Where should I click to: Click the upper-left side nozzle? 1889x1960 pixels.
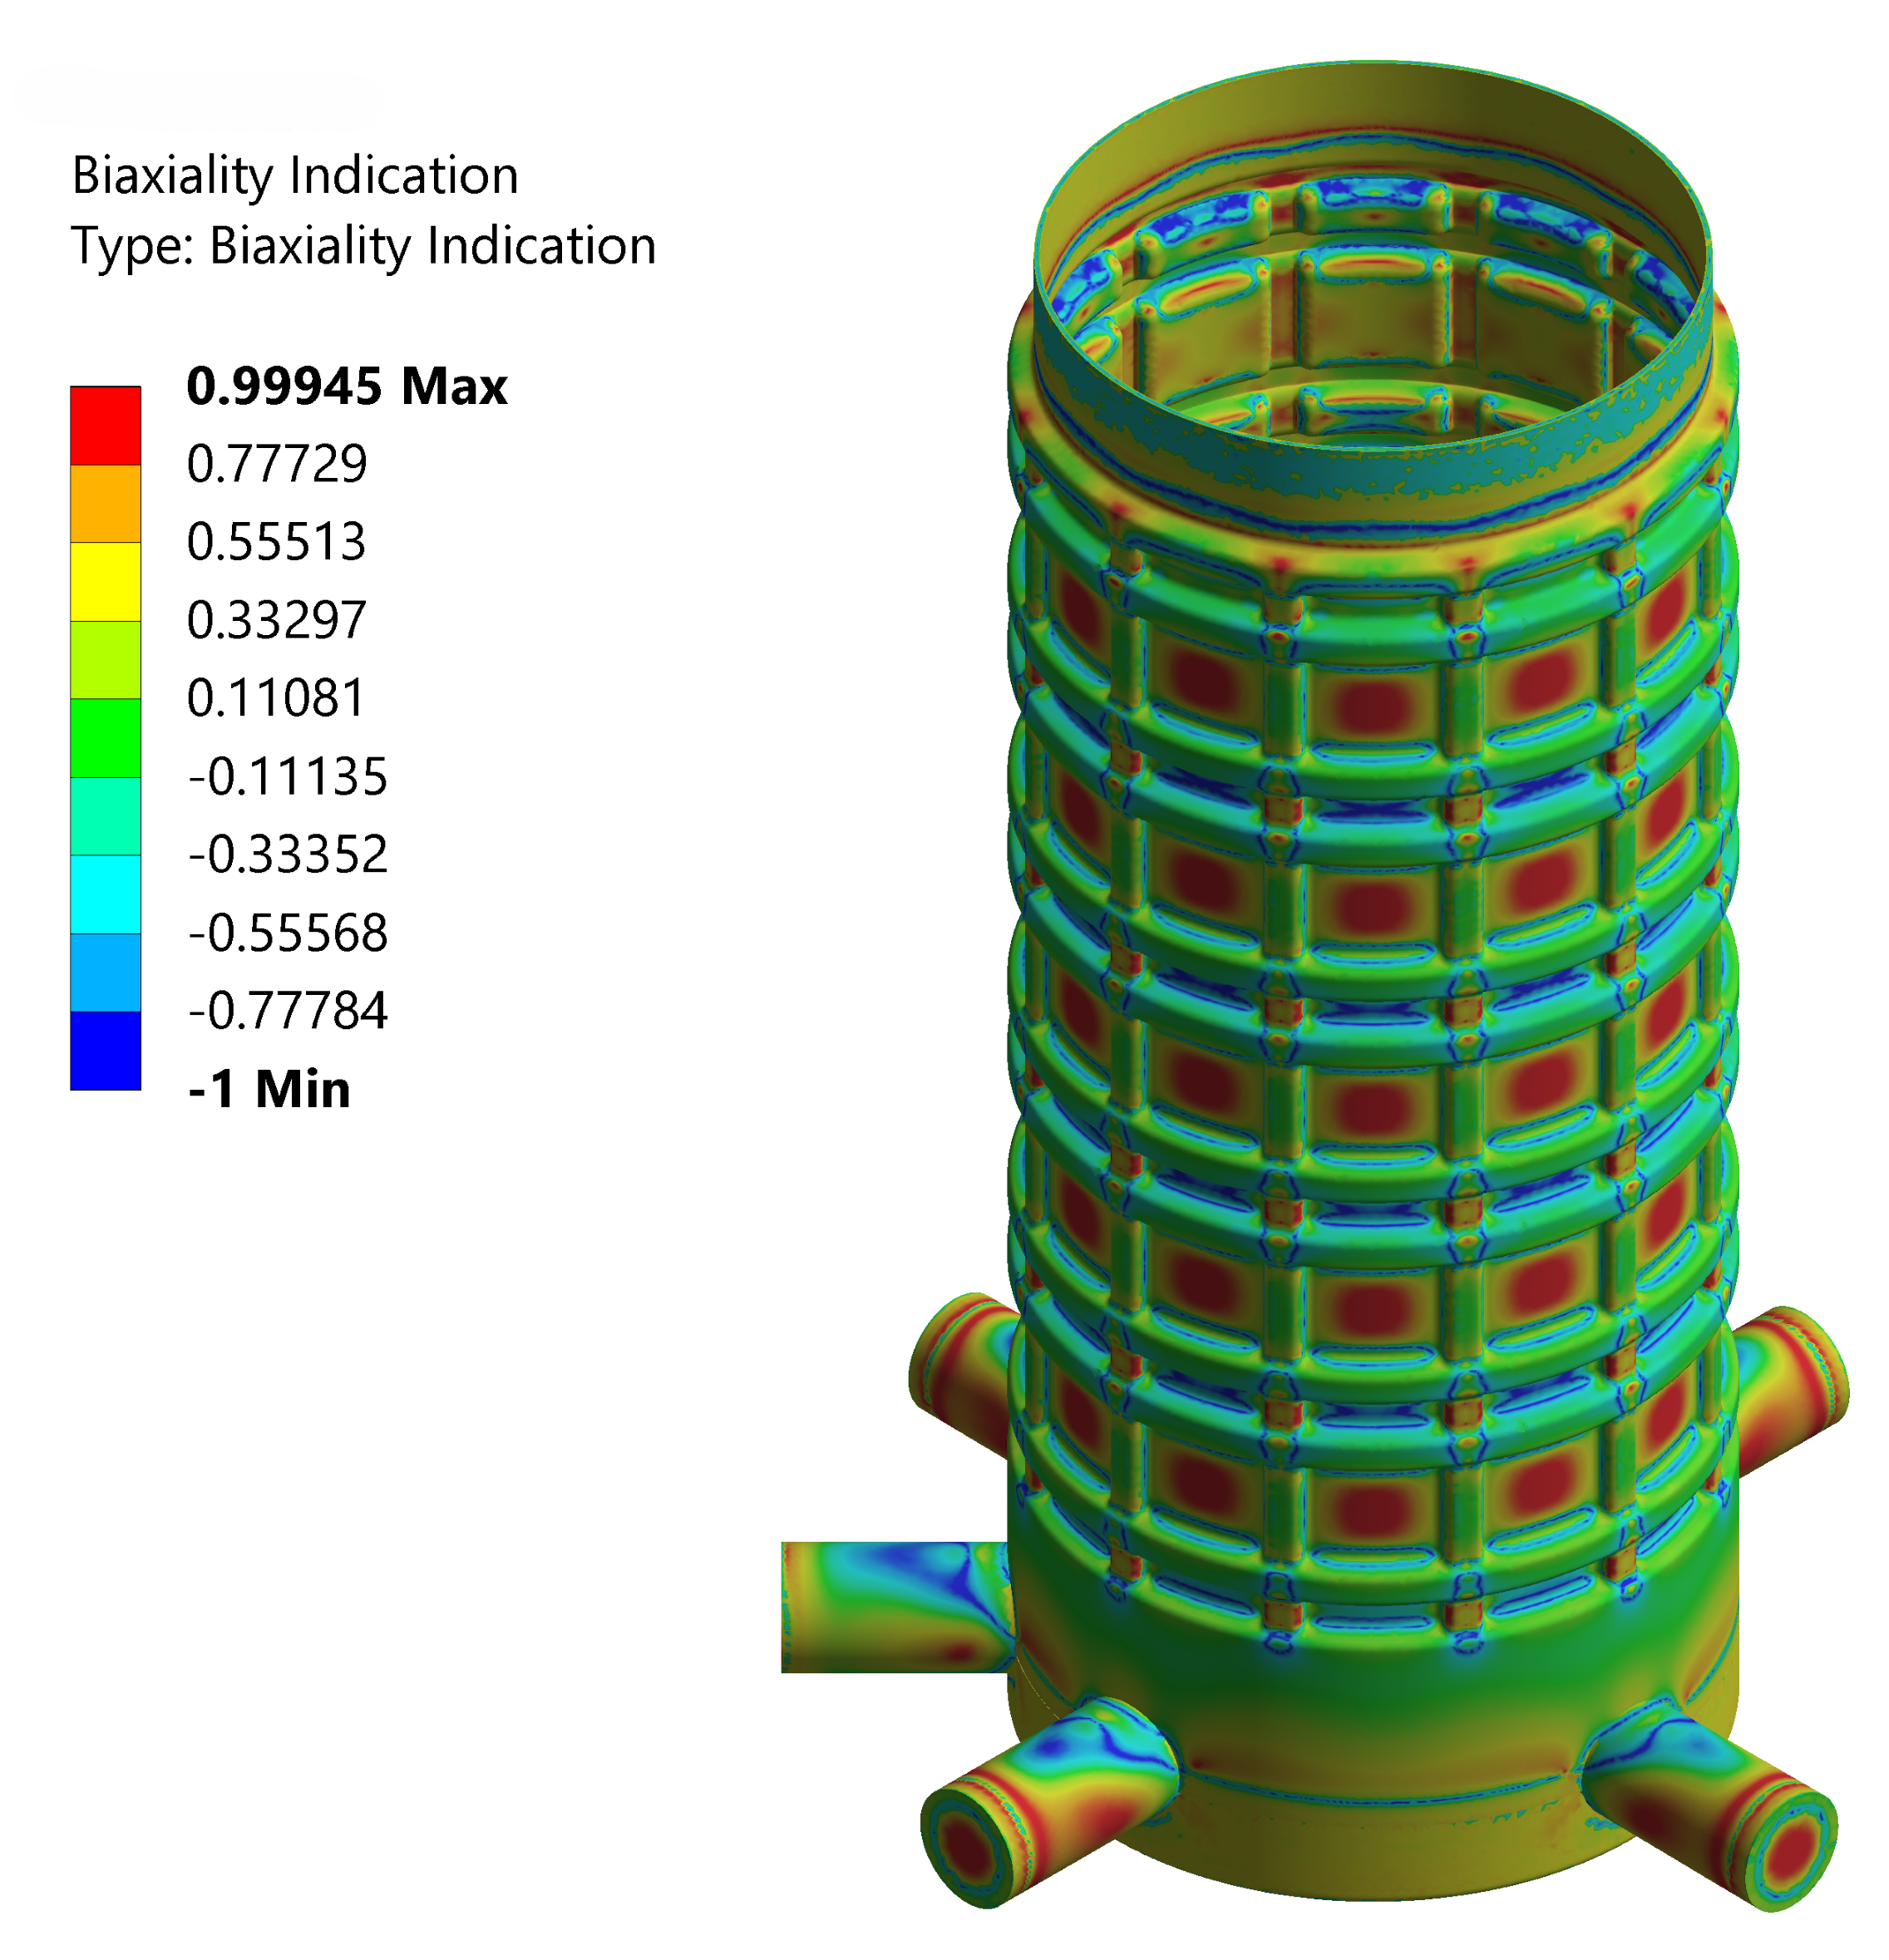[960, 1368]
